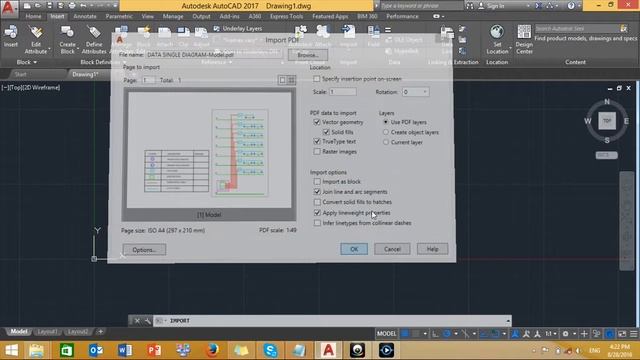Uncheck Vector geometry checkbox
The width and height of the screenshot is (640, 360).
coord(317,122)
